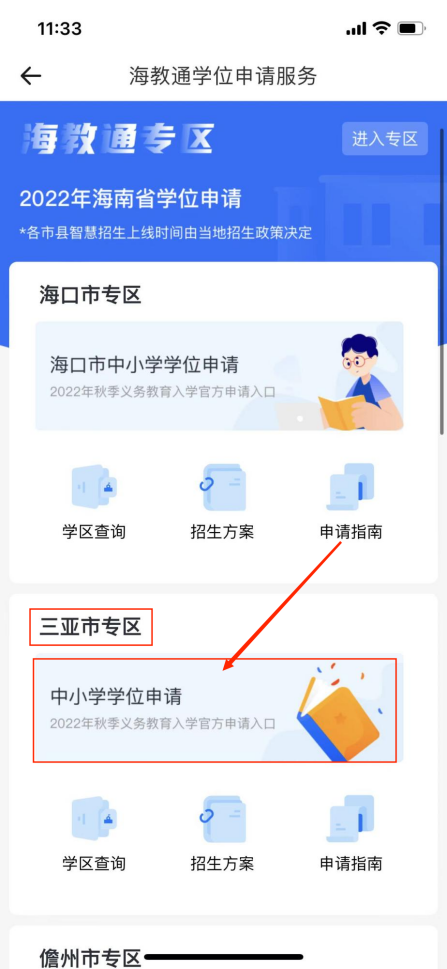Tap the reading boy illustration
The image size is (447, 969).
point(360,382)
